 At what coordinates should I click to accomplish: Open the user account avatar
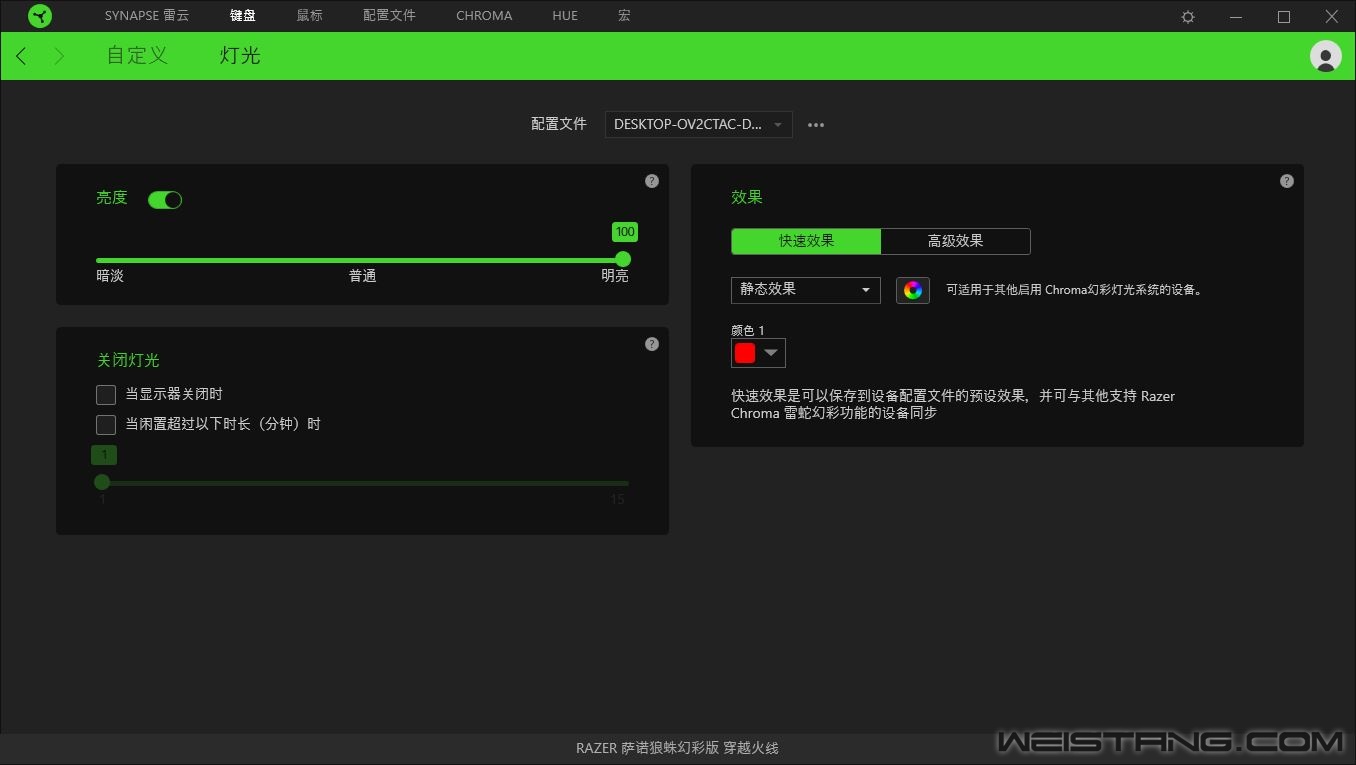point(1326,56)
